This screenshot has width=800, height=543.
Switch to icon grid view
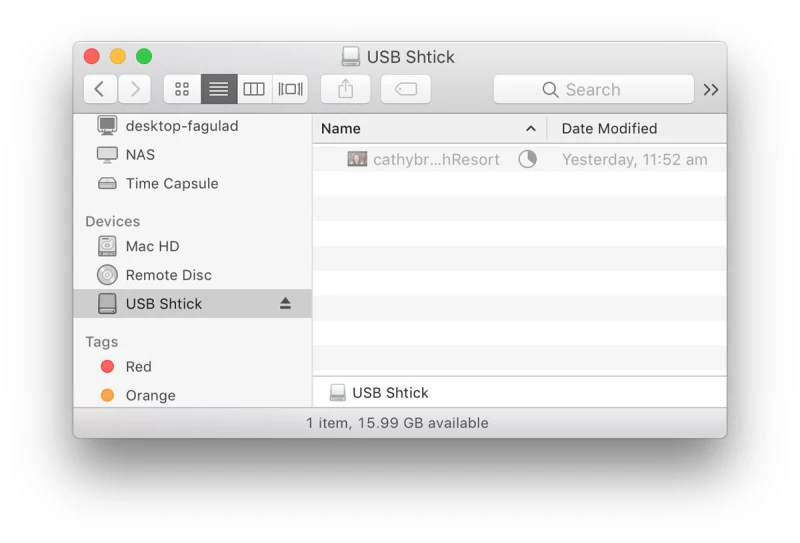click(182, 89)
